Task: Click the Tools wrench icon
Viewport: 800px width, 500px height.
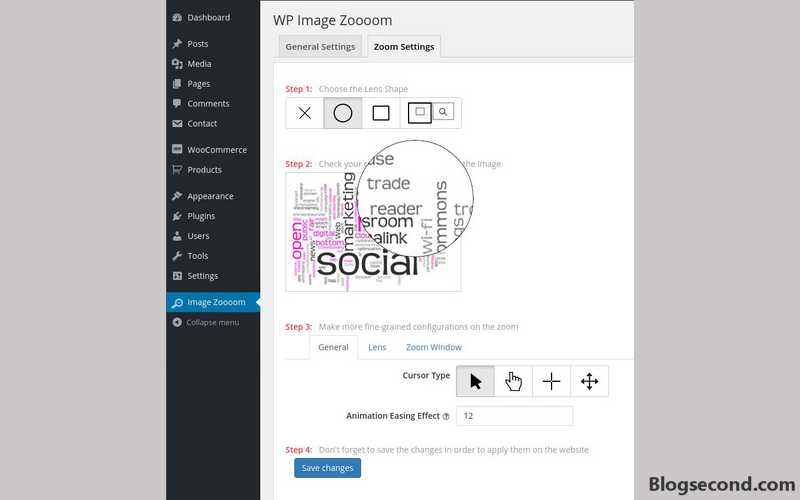Action: (177, 256)
